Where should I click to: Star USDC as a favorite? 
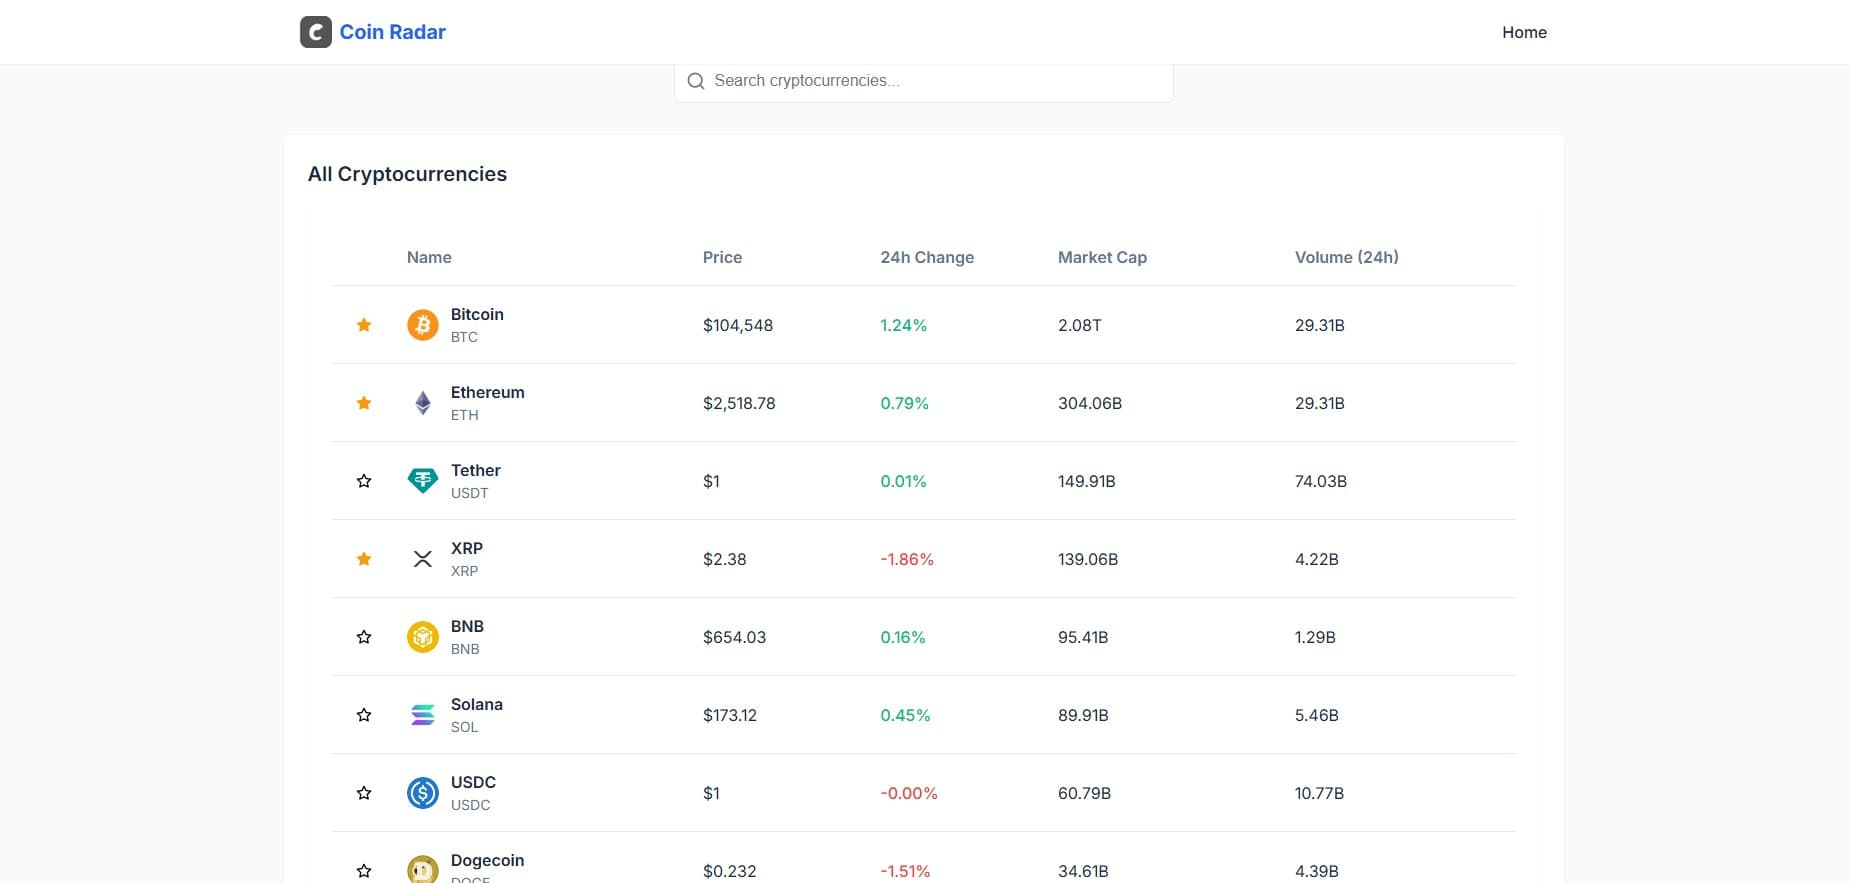click(364, 793)
